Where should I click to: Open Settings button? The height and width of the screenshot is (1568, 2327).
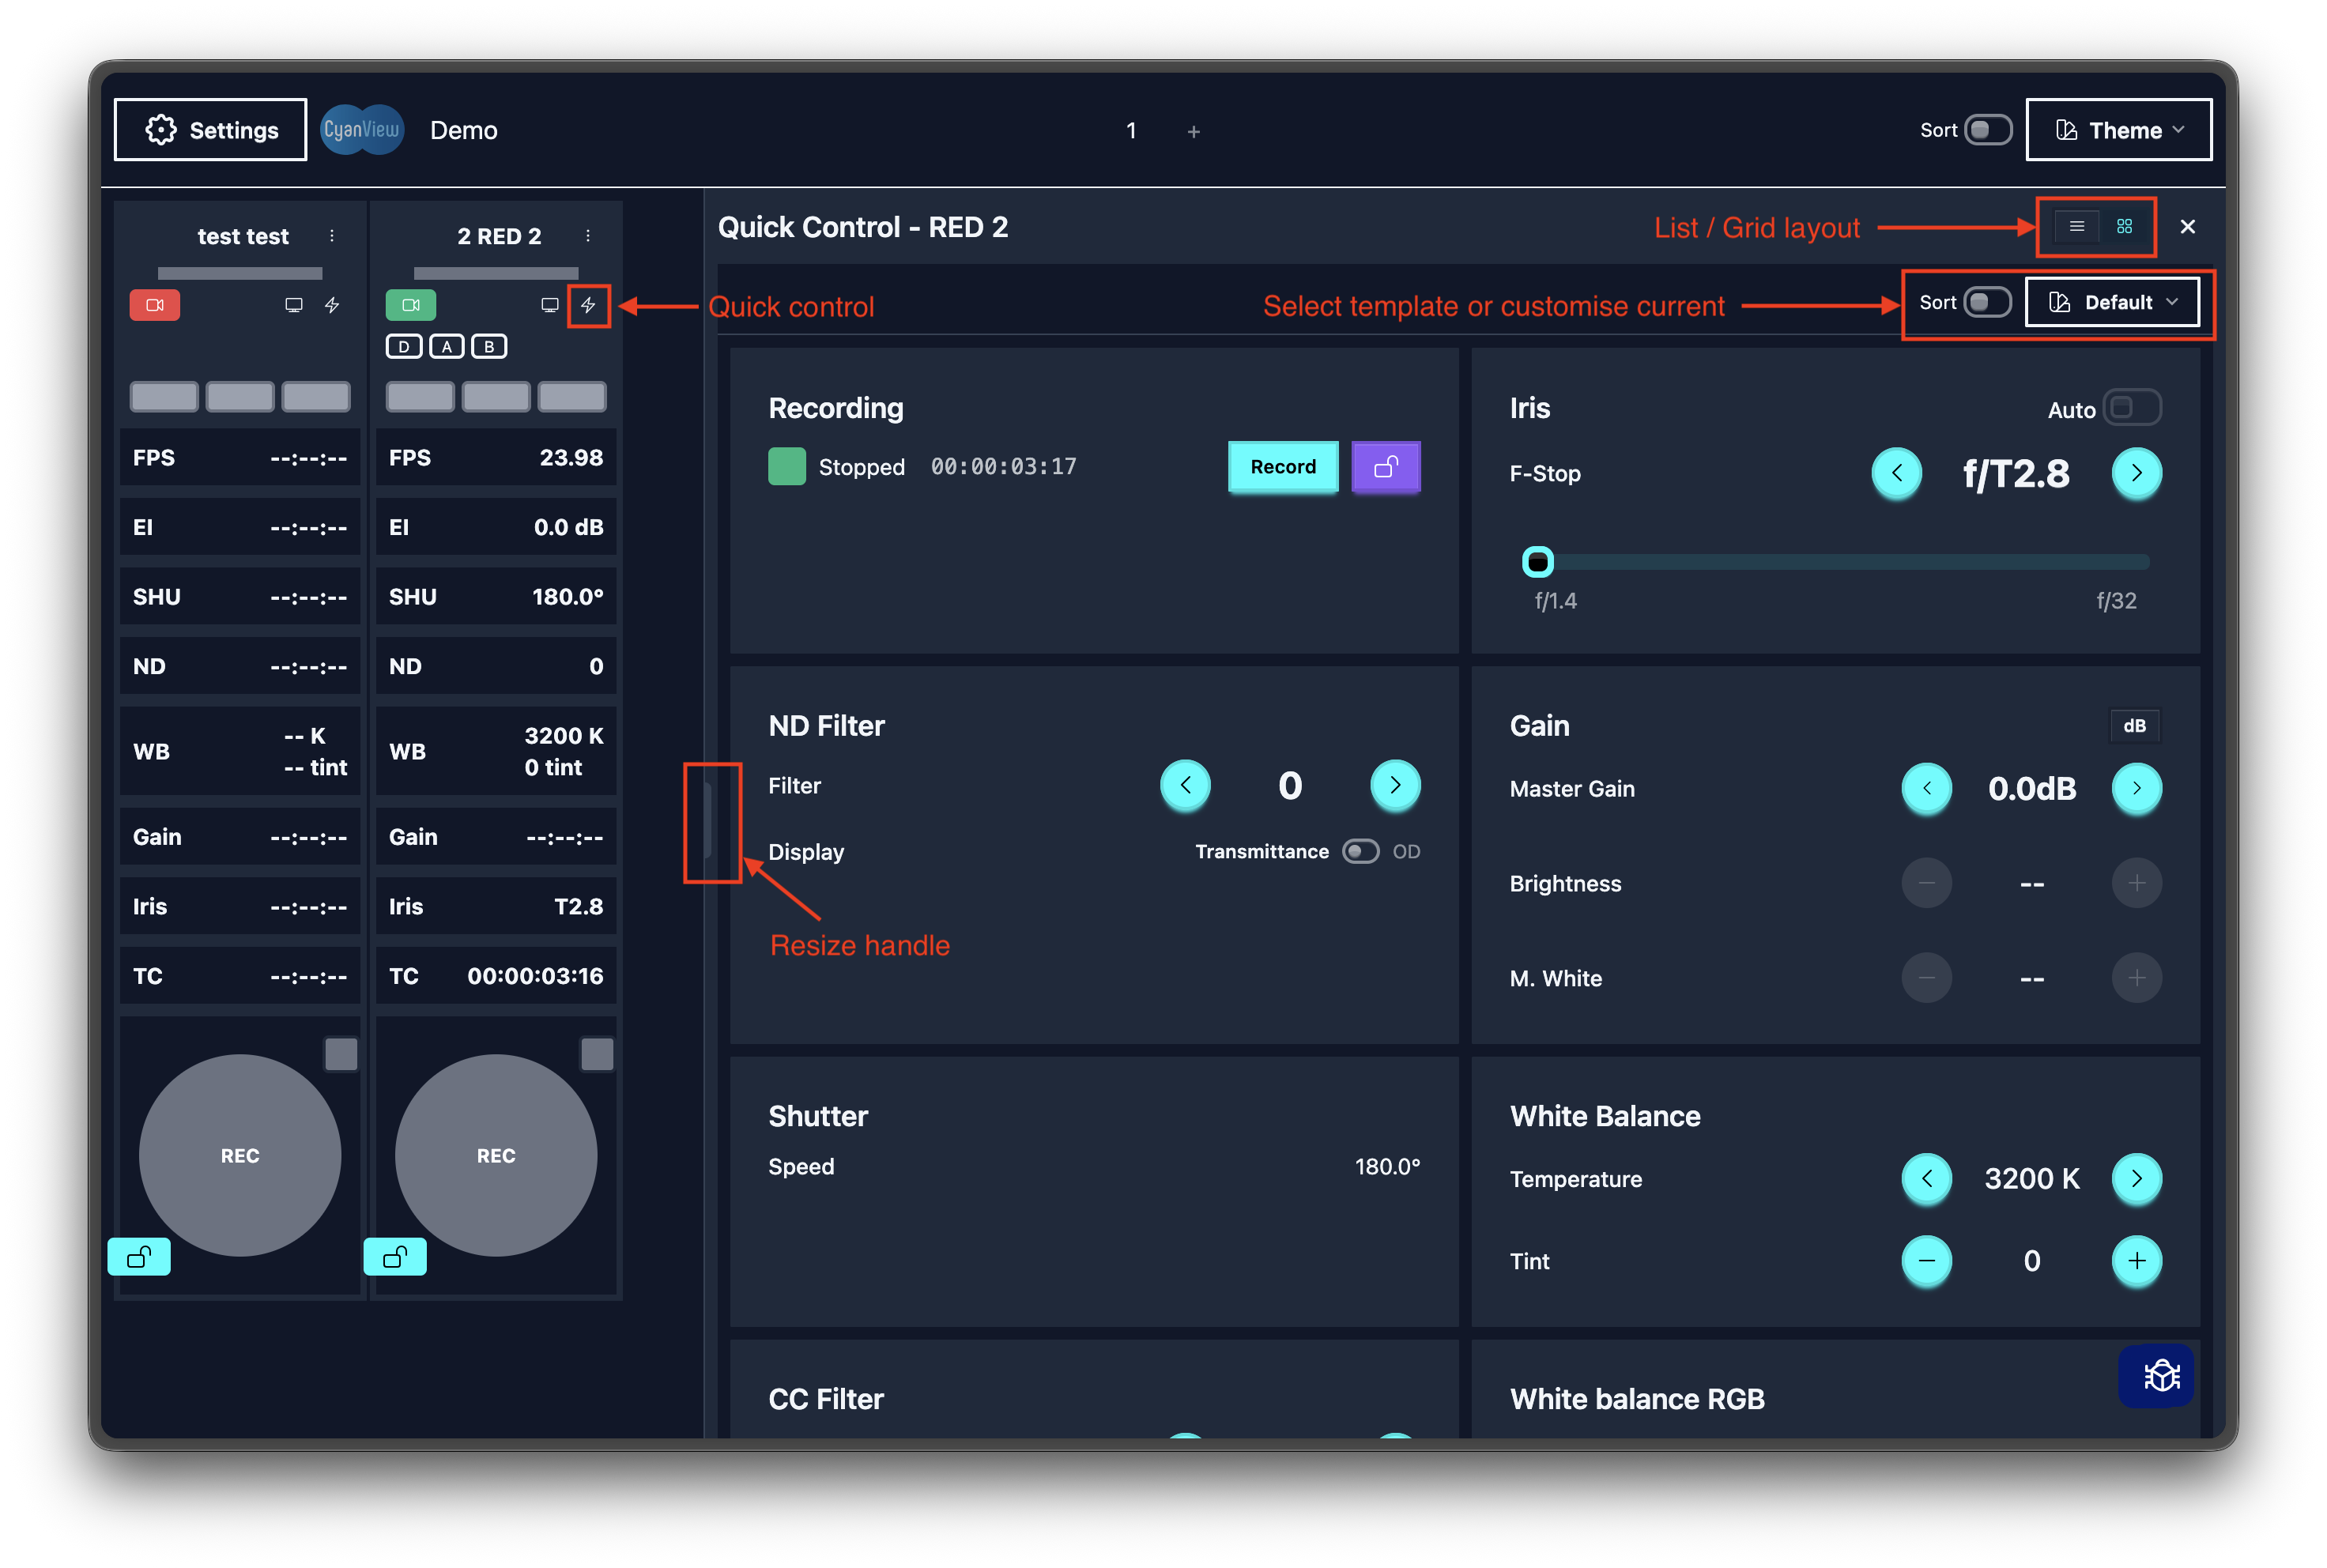tap(211, 130)
